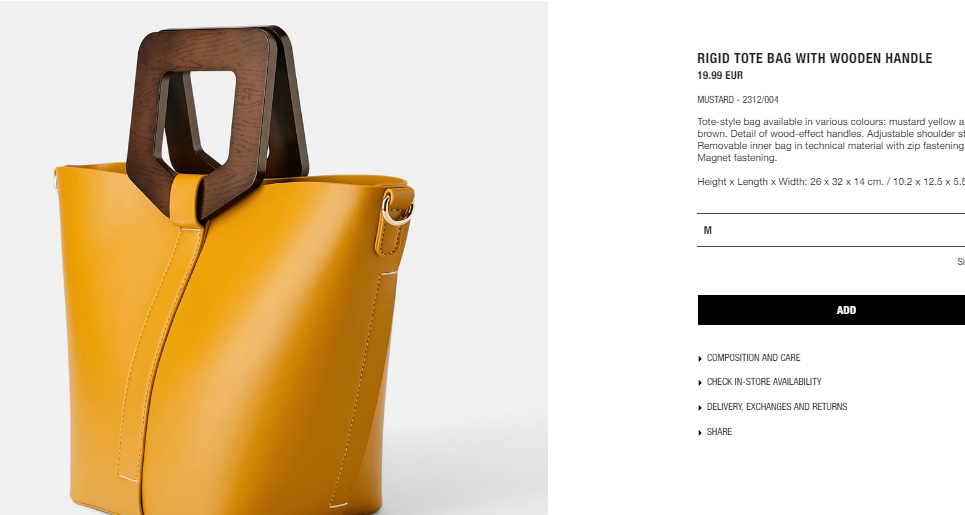The height and width of the screenshot is (515, 965).
Task: Expand Delivery, Exchanges and Returns details
Action: pyautogui.click(x=777, y=407)
